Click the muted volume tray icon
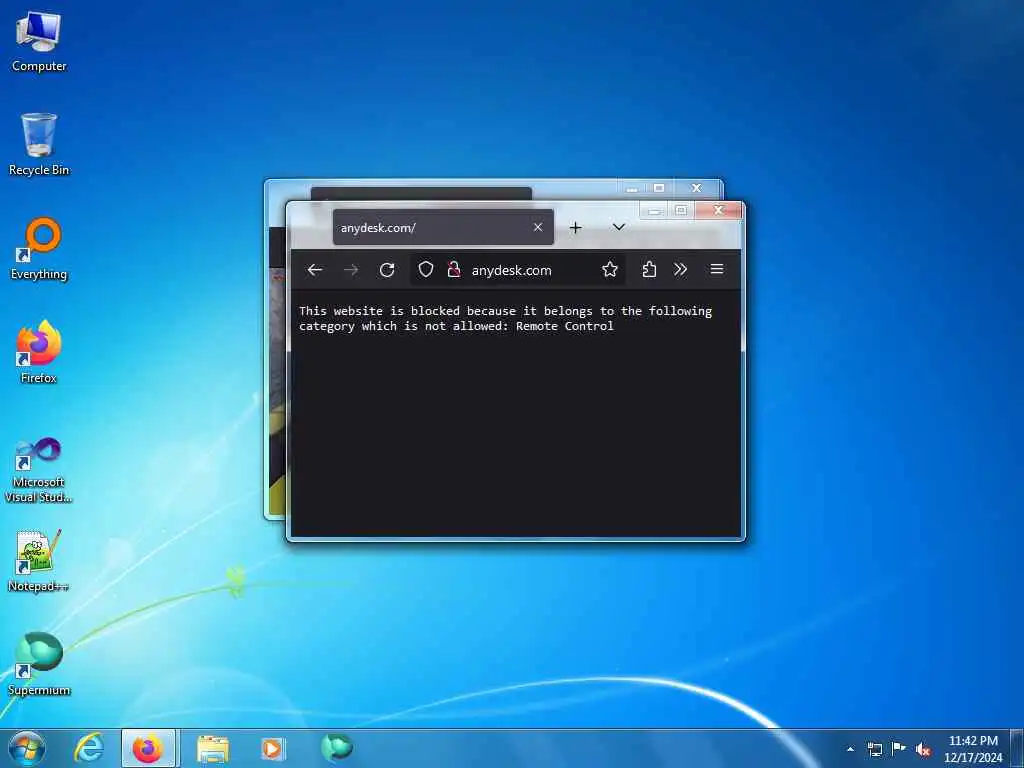The width and height of the screenshot is (1024, 768). click(x=923, y=749)
